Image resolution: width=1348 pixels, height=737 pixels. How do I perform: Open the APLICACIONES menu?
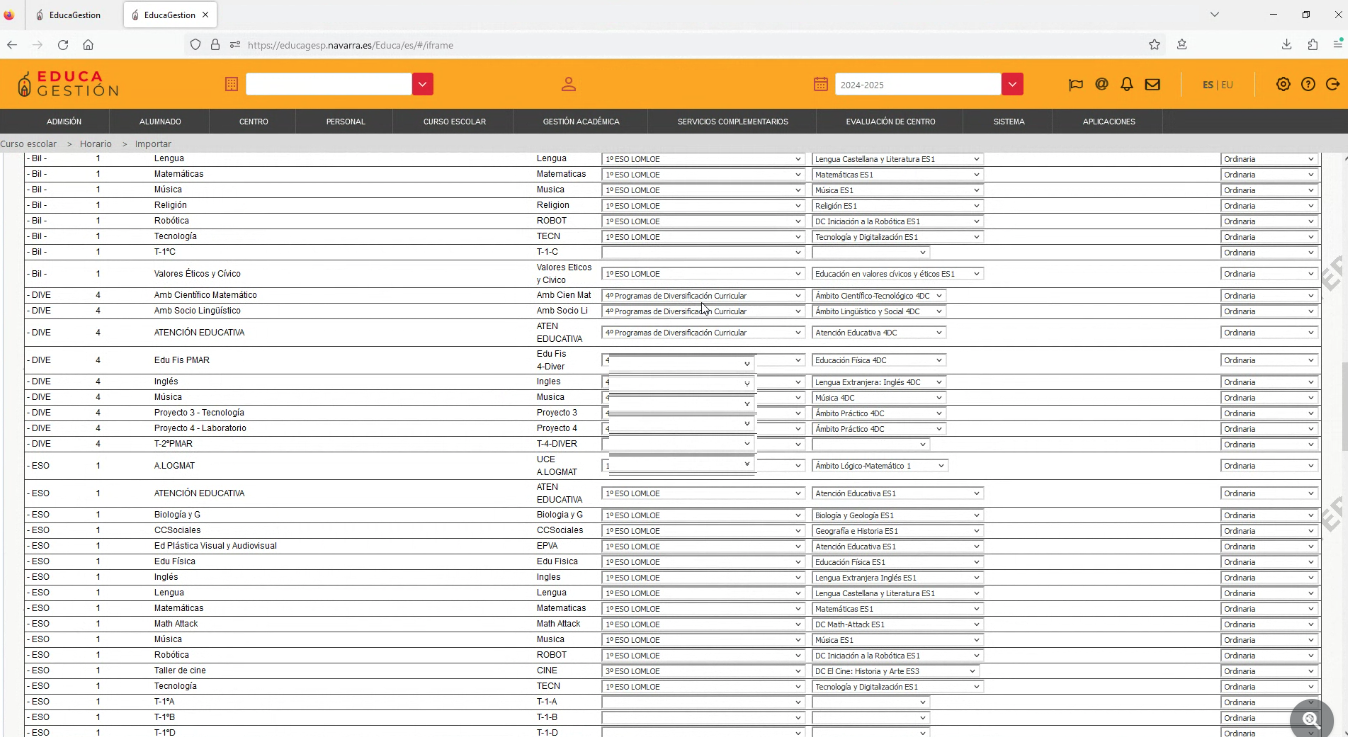(x=1109, y=122)
